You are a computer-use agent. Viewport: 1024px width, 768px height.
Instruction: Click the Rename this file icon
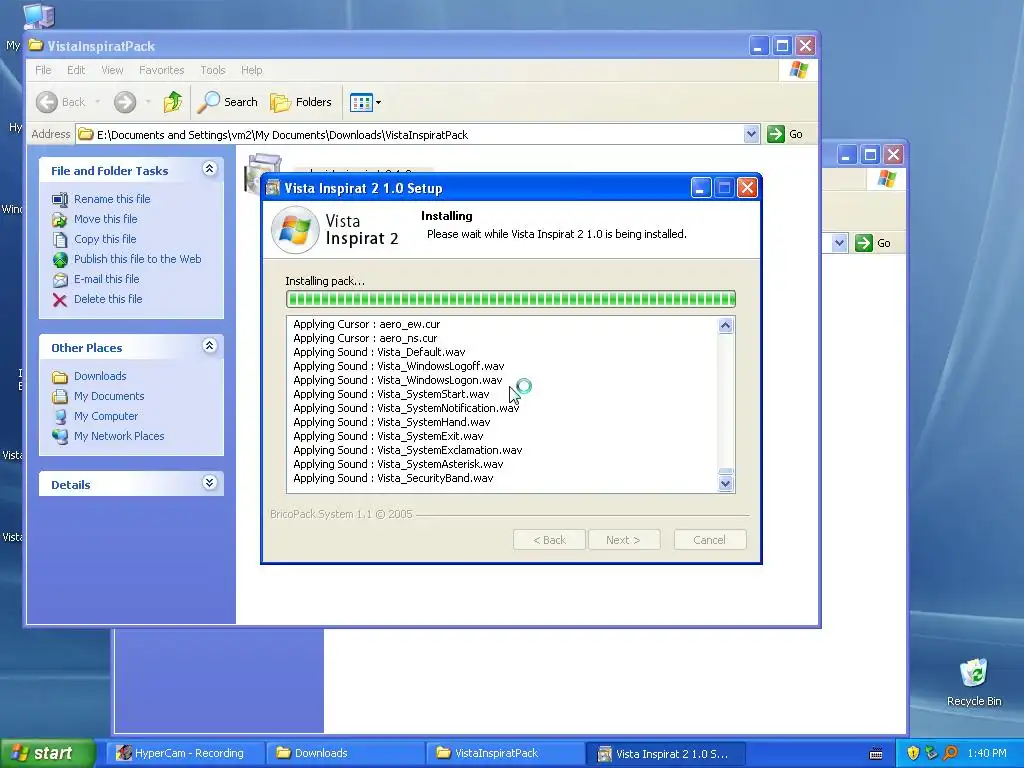tap(59, 199)
